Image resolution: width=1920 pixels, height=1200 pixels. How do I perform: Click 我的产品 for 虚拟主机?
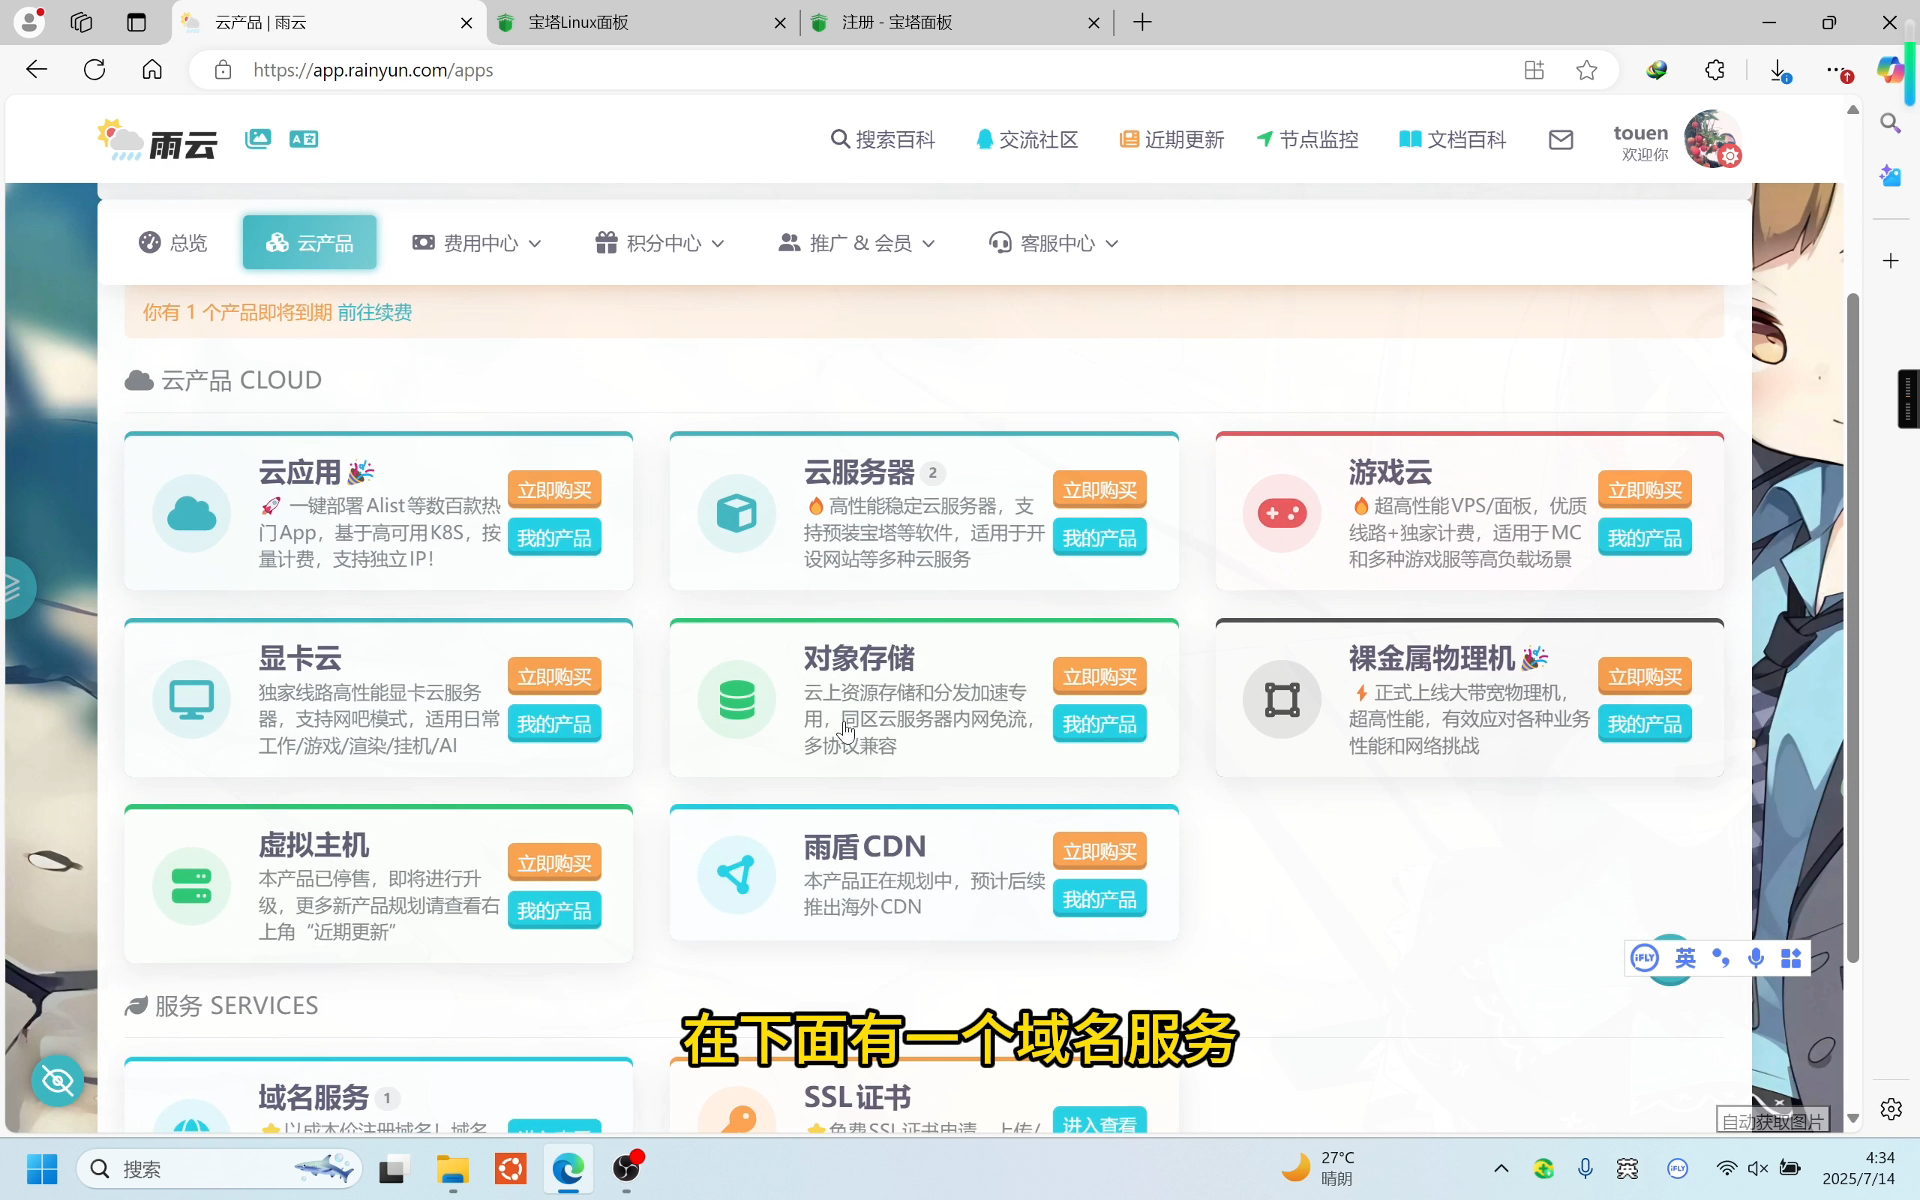point(555,911)
